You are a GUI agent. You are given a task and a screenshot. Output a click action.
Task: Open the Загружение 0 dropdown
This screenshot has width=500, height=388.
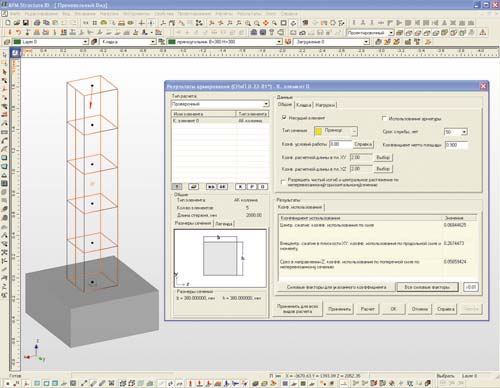(x=366, y=42)
